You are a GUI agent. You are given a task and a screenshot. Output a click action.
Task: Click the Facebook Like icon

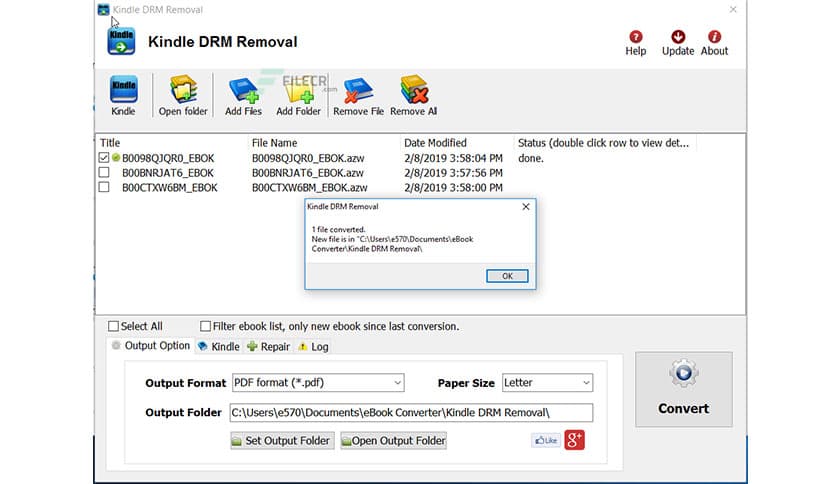click(x=546, y=440)
